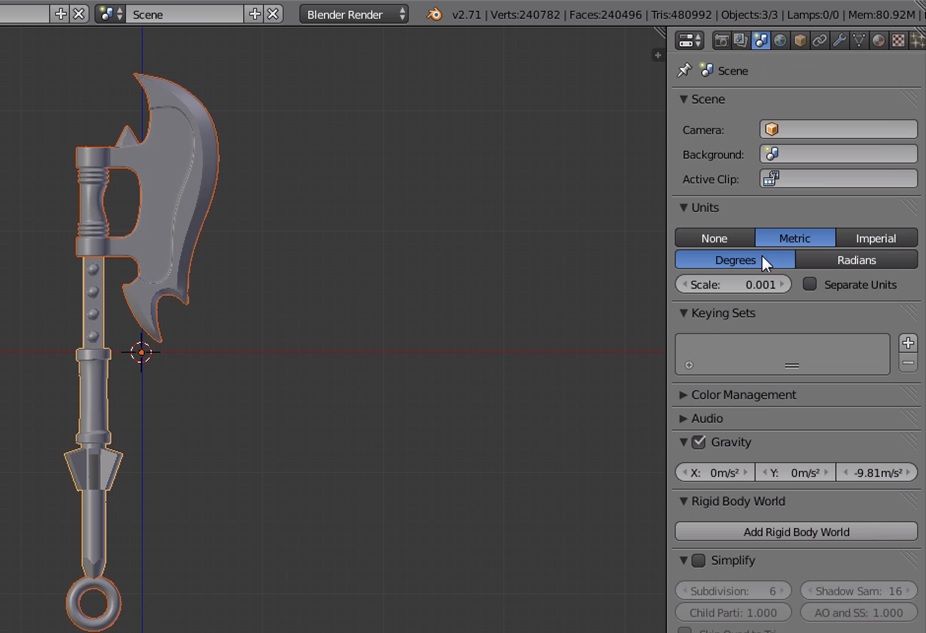This screenshot has height=633, width=926.
Task: Open the Texture properties tab (checker icon)
Action: pos(898,40)
